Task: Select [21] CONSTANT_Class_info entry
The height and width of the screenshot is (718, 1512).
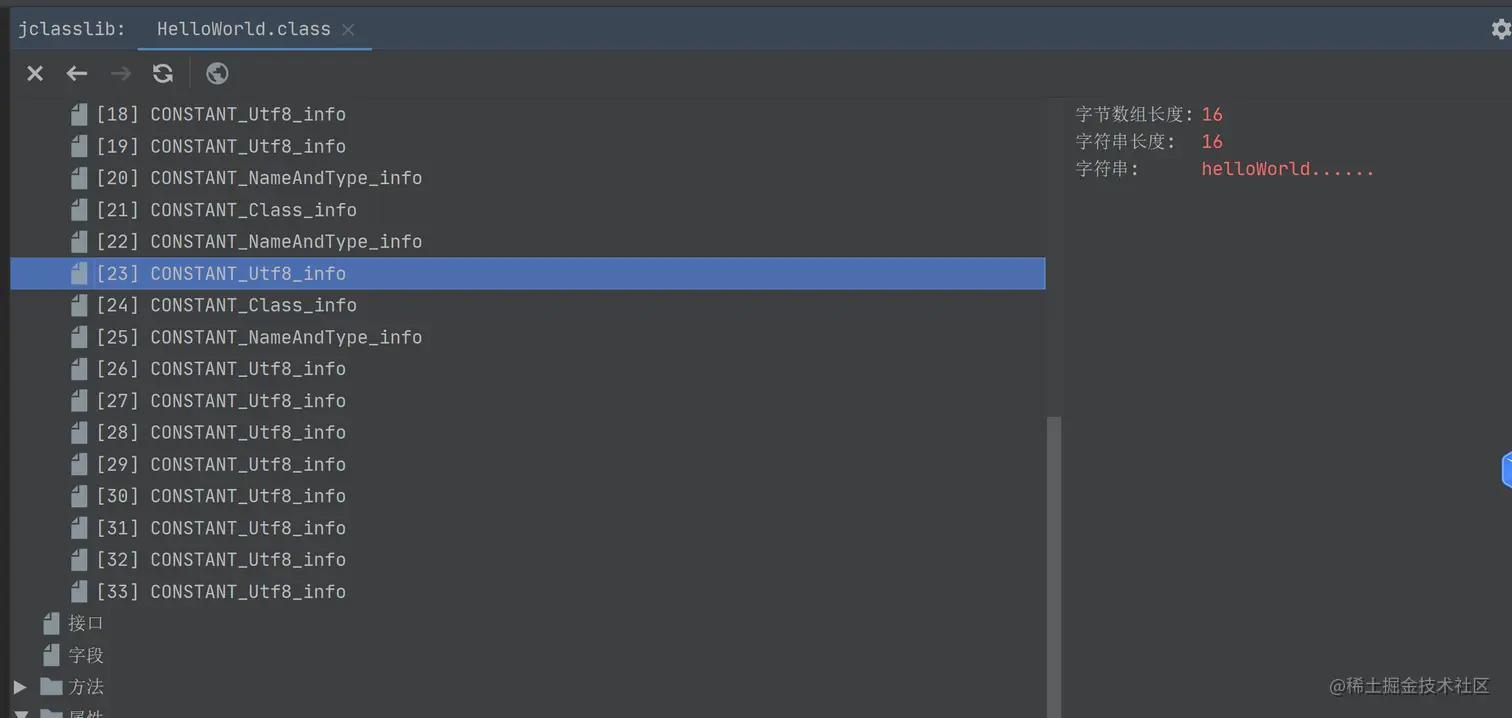Action: point(253,210)
